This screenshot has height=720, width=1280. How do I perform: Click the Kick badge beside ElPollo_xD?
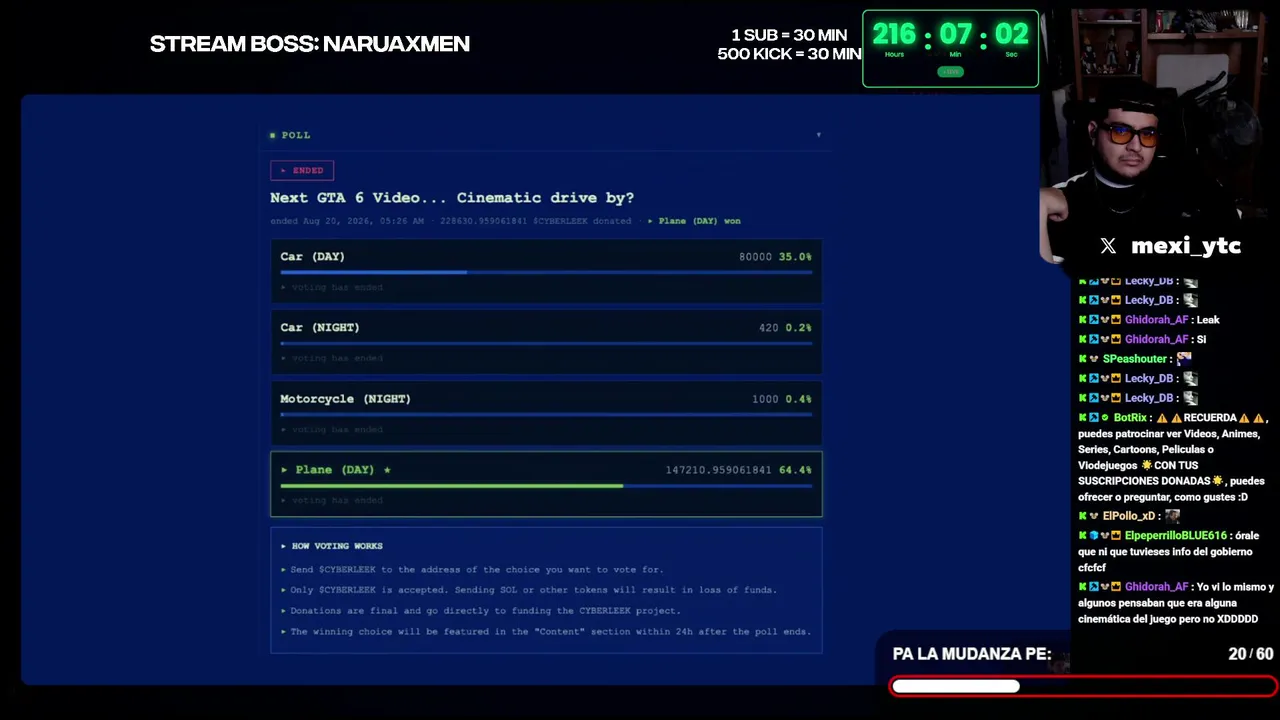pyautogui.click(x=1082, y=515)
